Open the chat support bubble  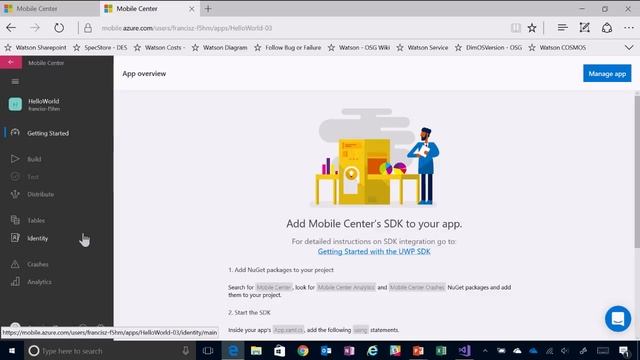pos(618,319)
